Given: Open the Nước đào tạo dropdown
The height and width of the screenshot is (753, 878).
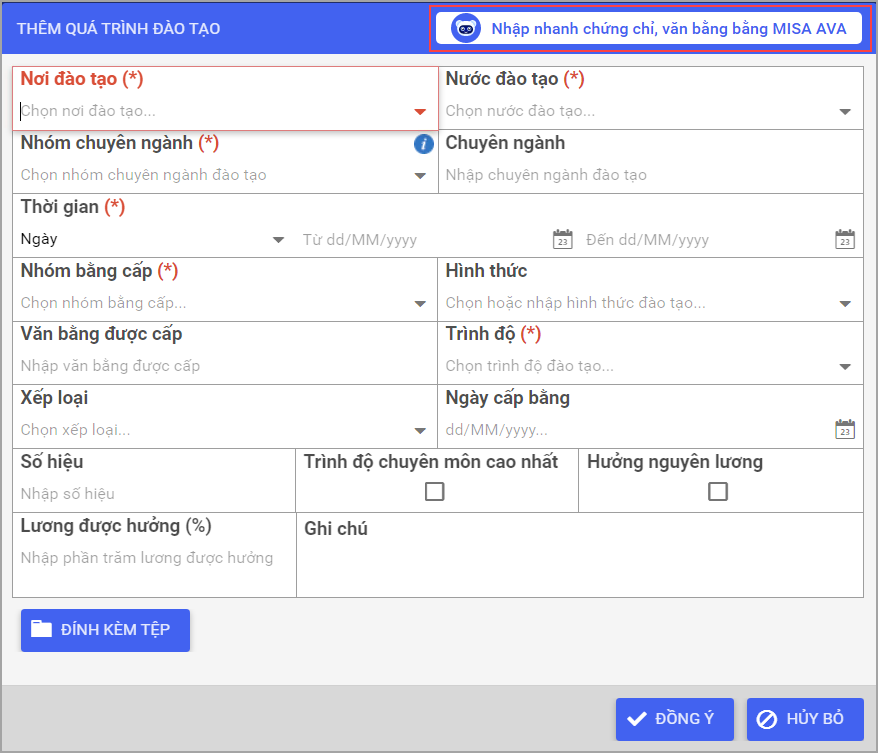Looking at the screenshot, I should [x=845, y=112].
